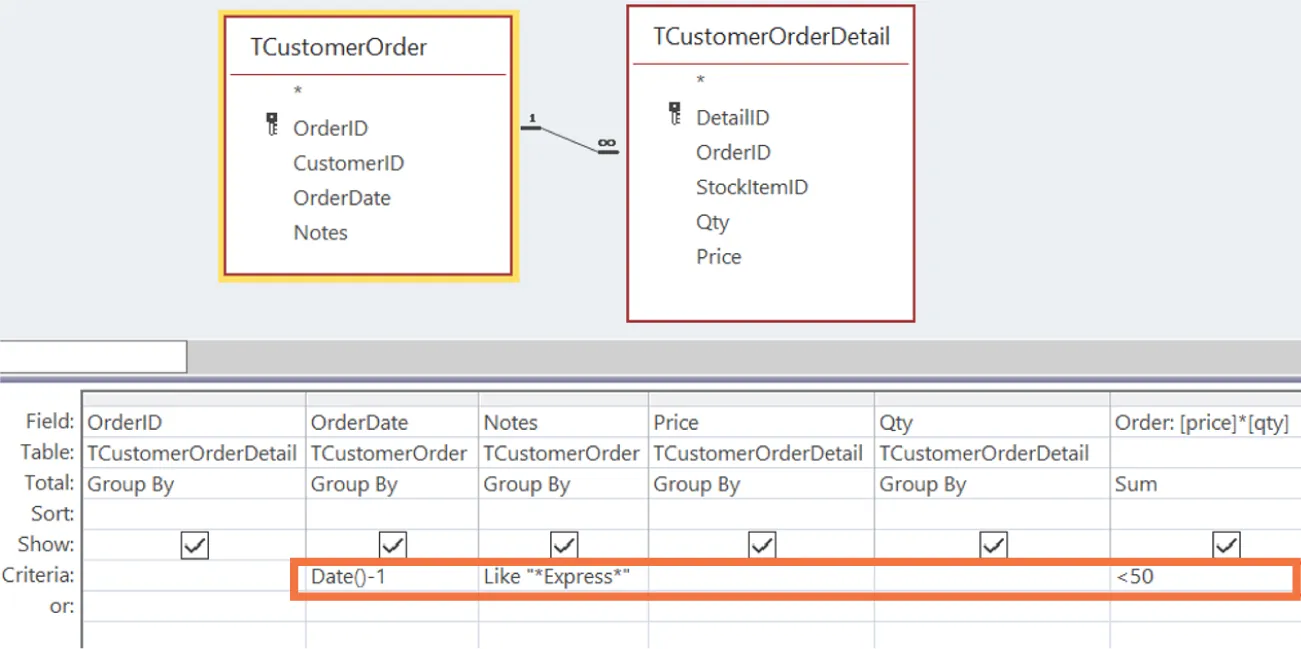The image size is (1301, 649).
Task: Select the CustomerID field in TCustomerOrder
Action: coord(348,162)
